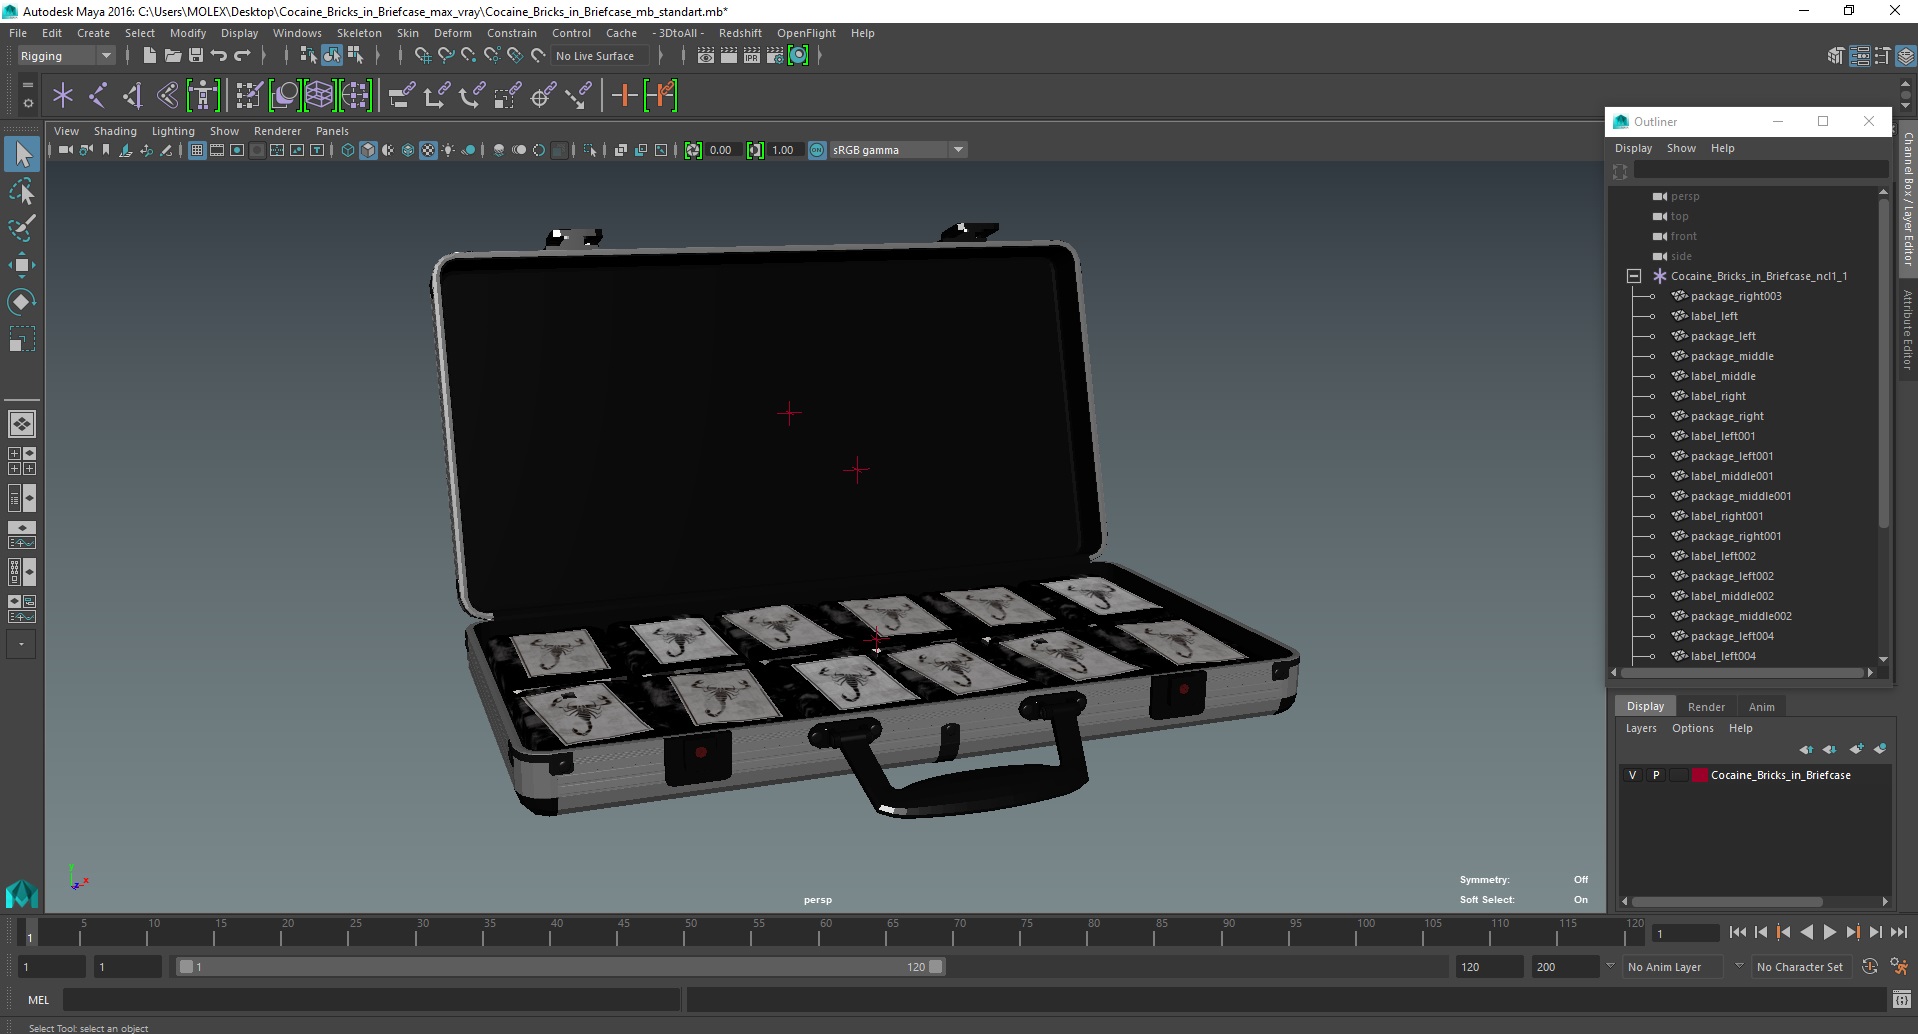Open the Redshift menu
Screen dimensions: 1918x1034
[x=740, y=33]
